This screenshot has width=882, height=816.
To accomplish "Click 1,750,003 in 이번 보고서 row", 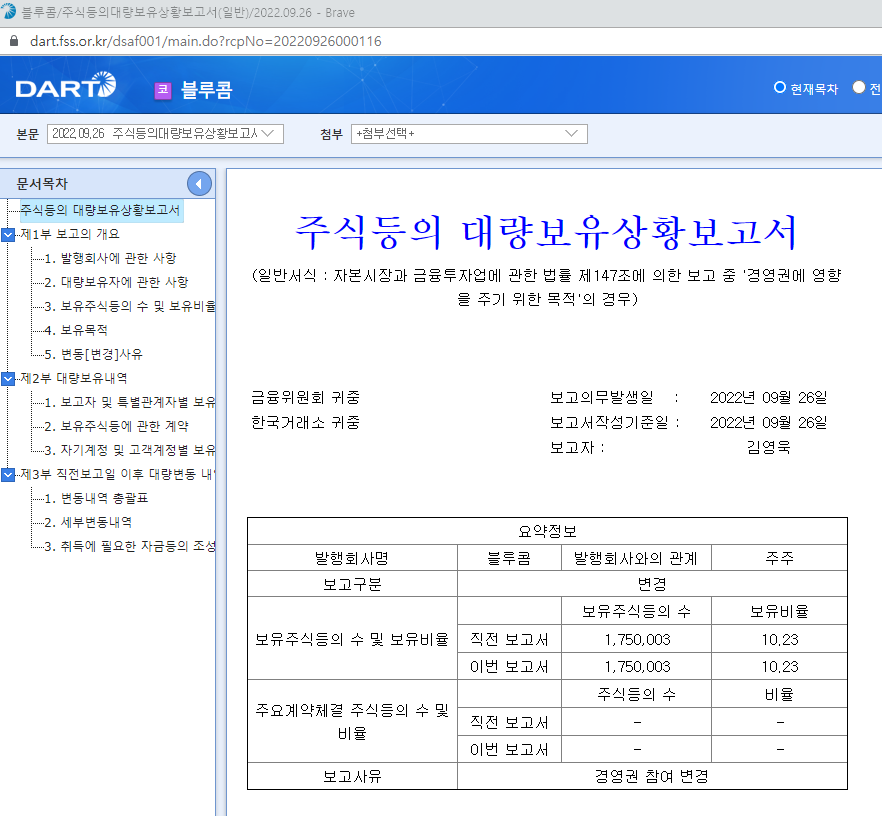I will click(637, 666).
